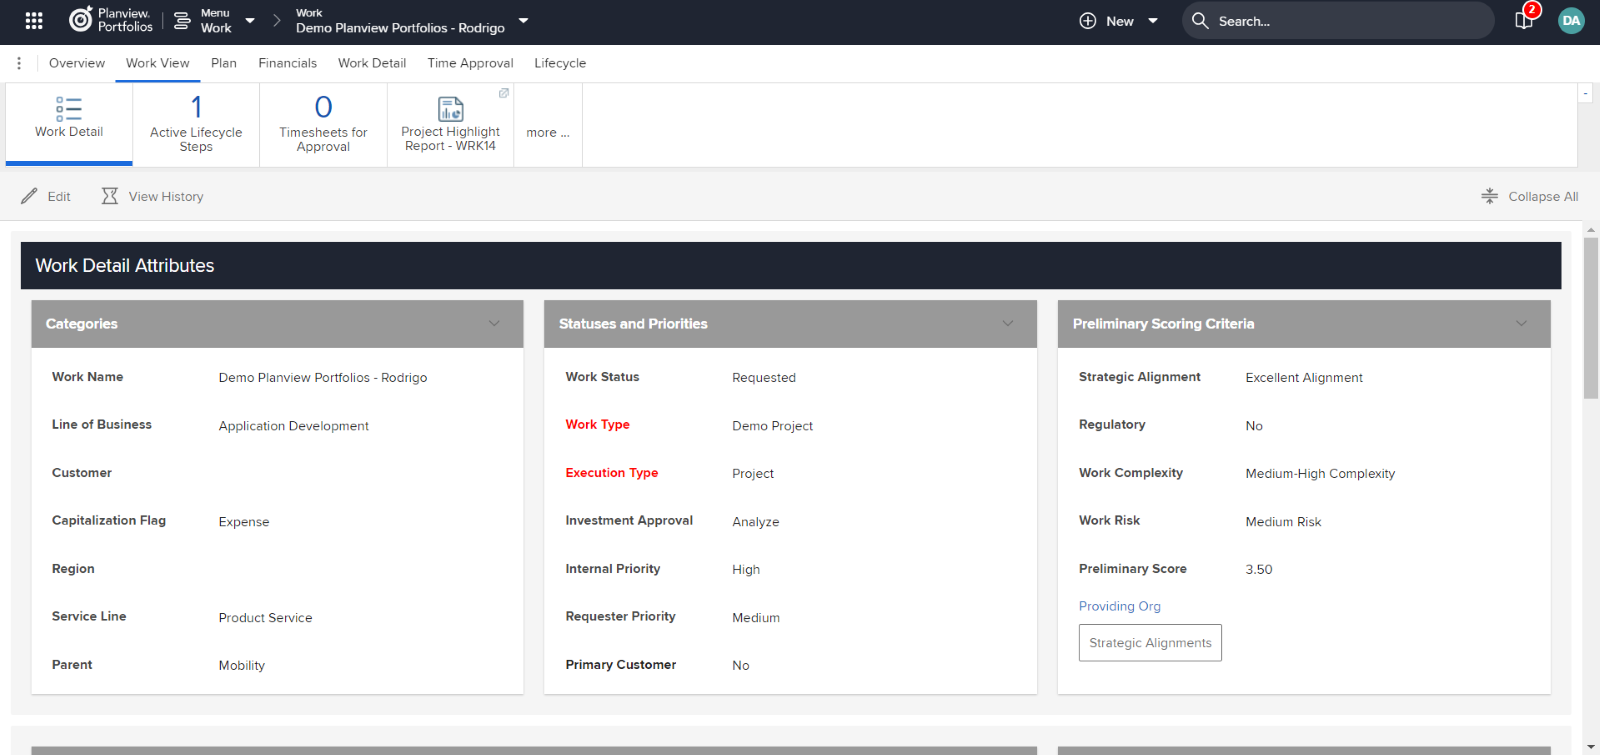Click the Primary Customer label

pyautogui.click(x=621, y=665)
